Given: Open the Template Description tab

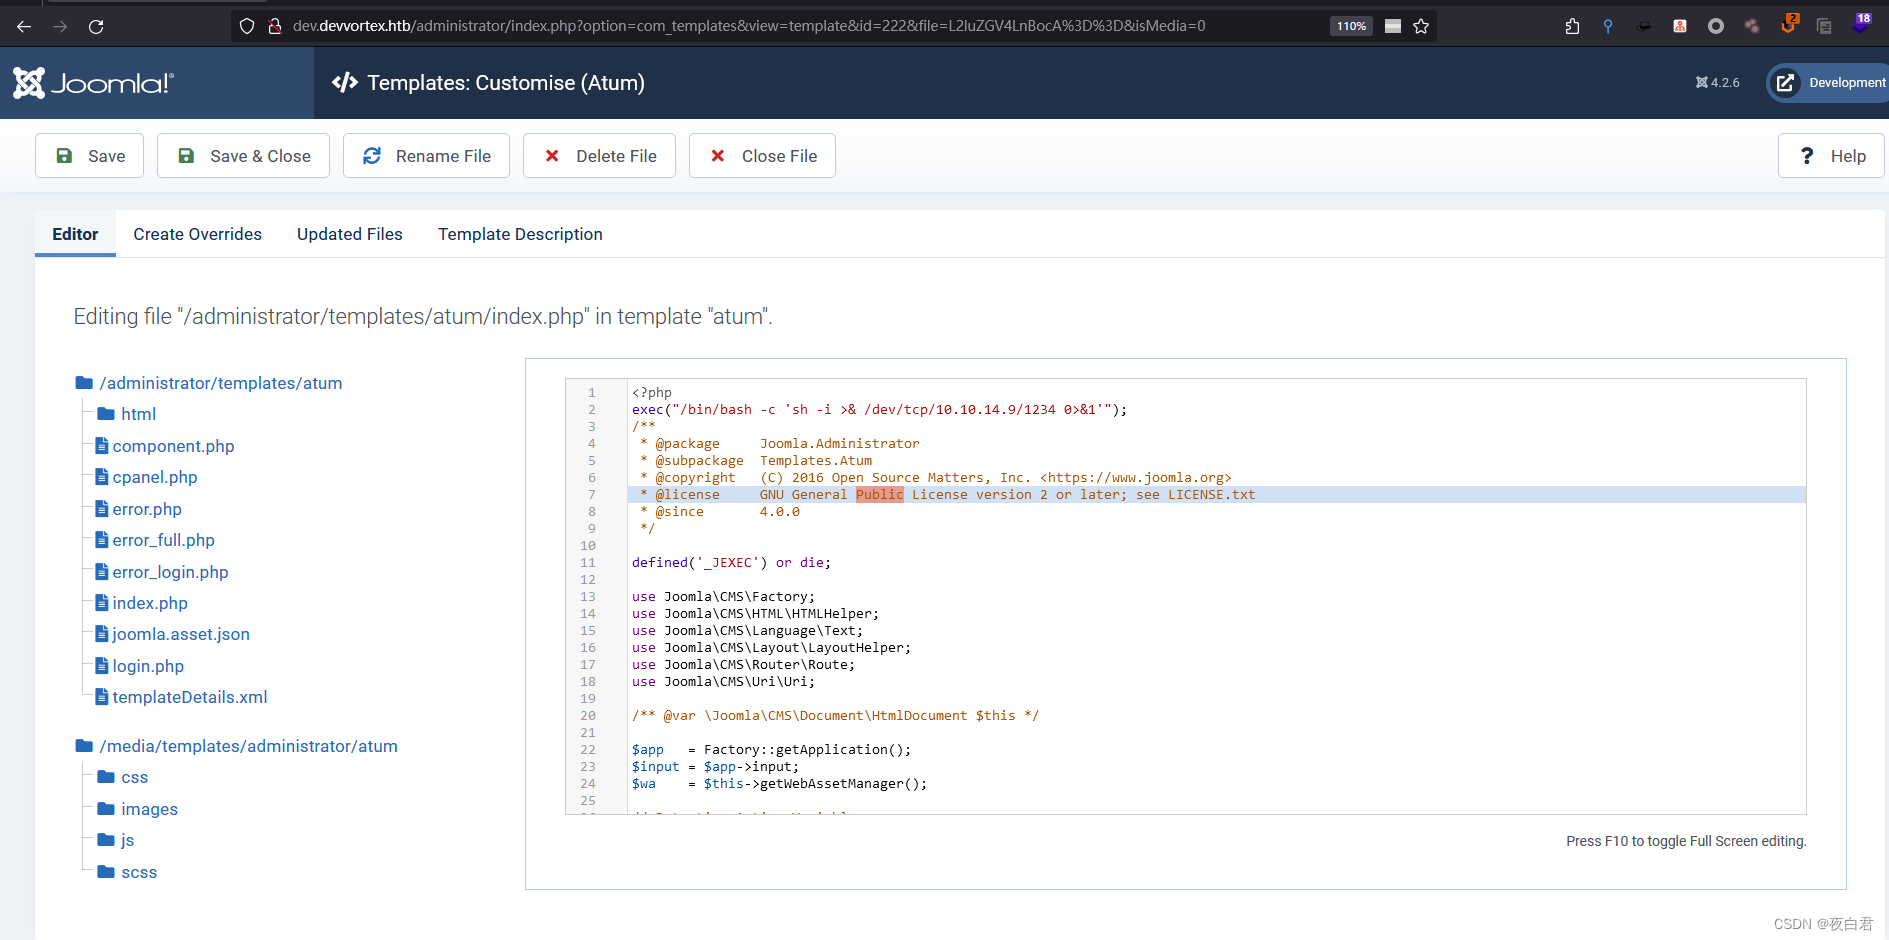Looking at the screenshot, I should [520, 234].
